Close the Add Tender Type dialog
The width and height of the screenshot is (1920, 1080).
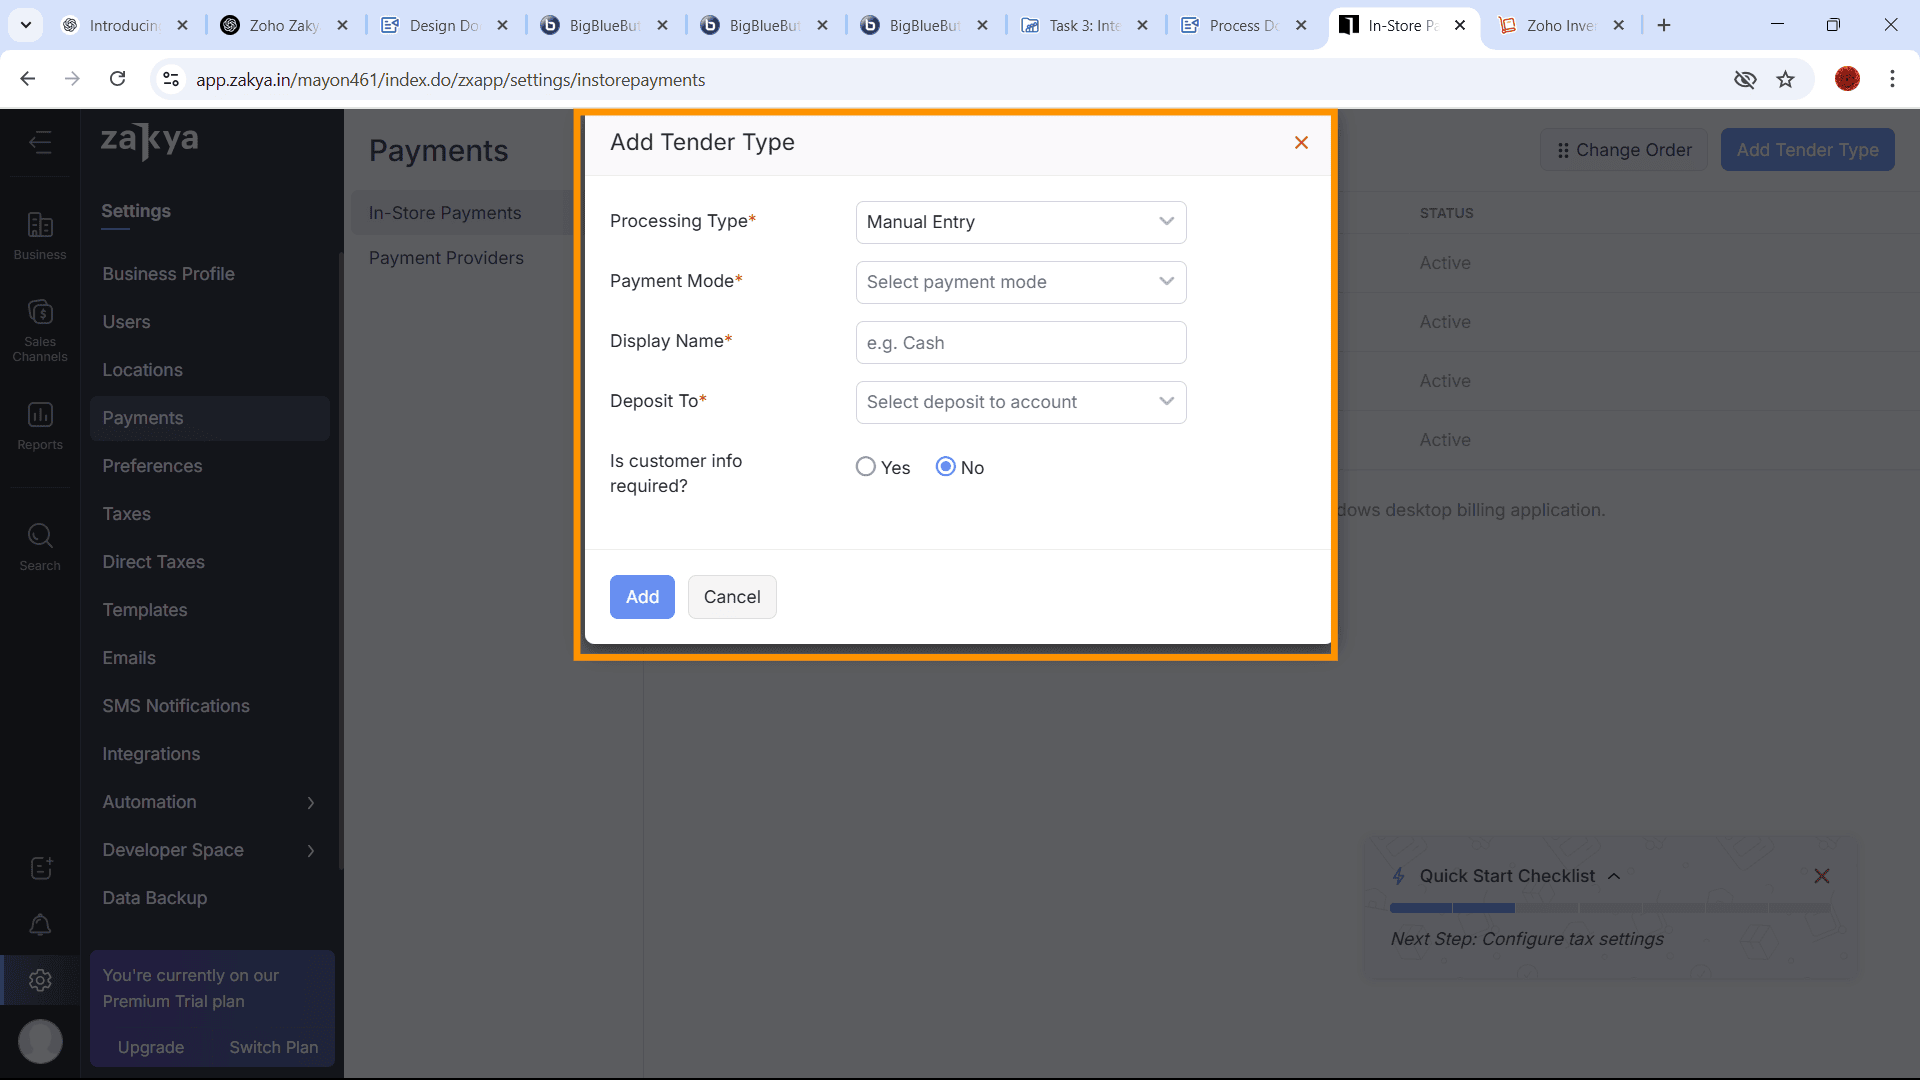click(x=1301, y=143)
